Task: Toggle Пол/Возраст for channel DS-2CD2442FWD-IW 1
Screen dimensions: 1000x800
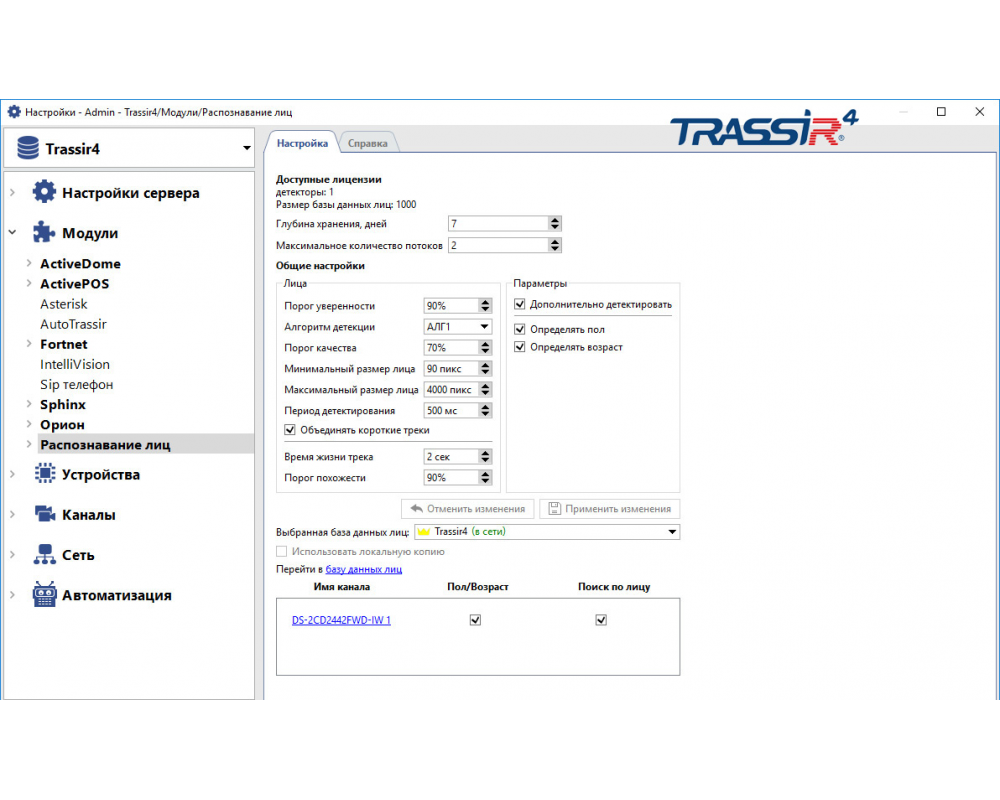Action: [x=475, y=620]
